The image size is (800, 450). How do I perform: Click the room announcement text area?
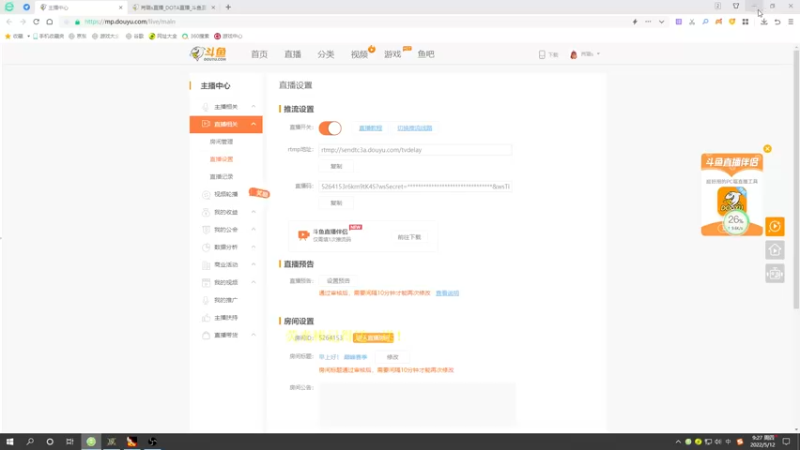click(417, 404)
